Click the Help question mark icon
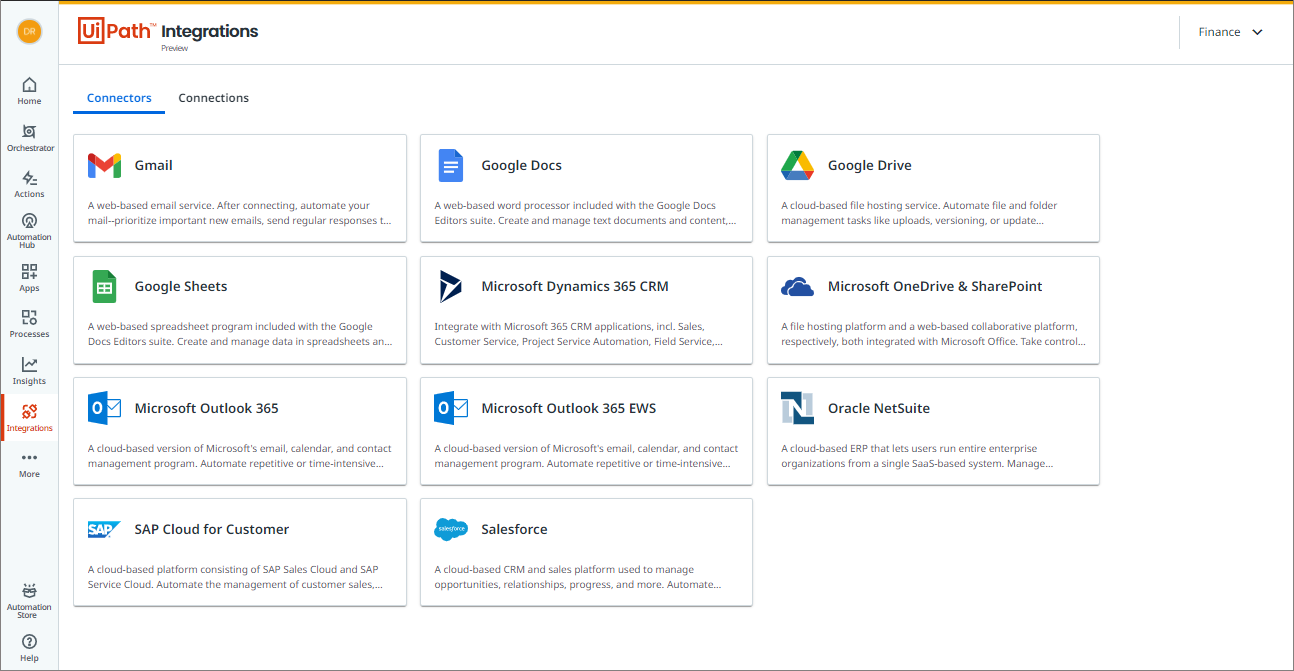 pos(29,646)
